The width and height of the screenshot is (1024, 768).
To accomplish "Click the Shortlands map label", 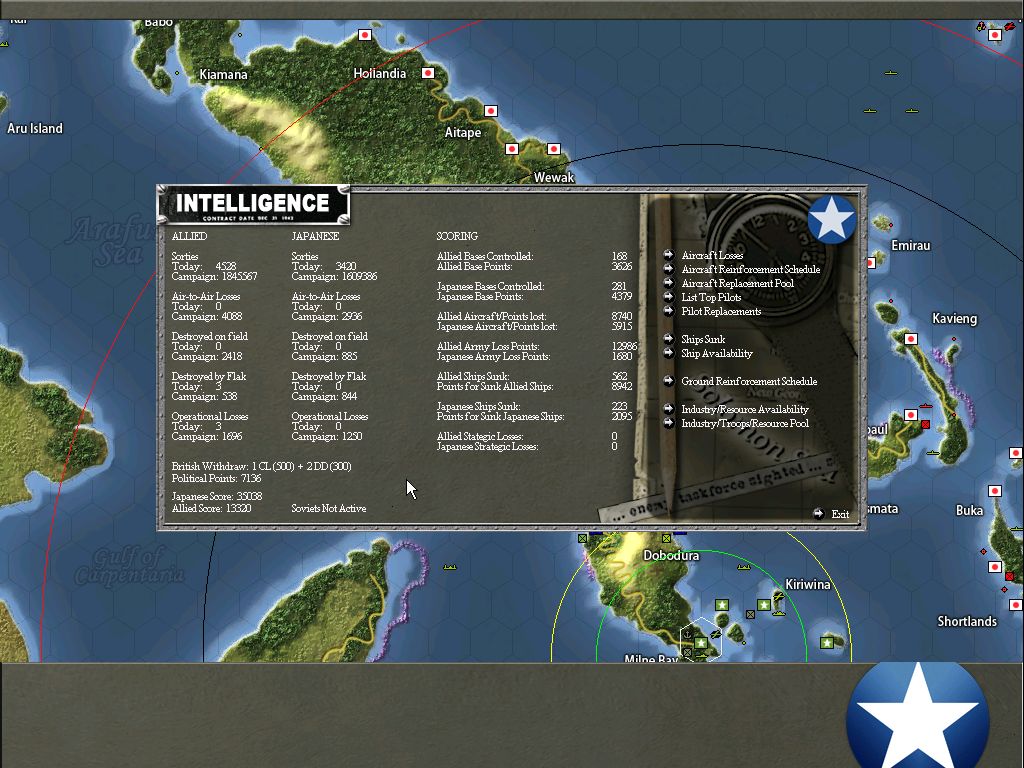I will [967, 622].
